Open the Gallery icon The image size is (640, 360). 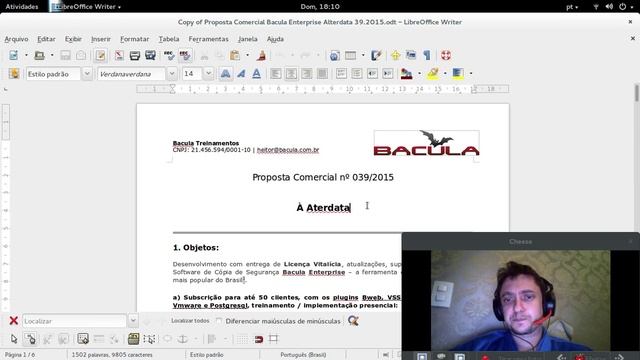[411, 55]
